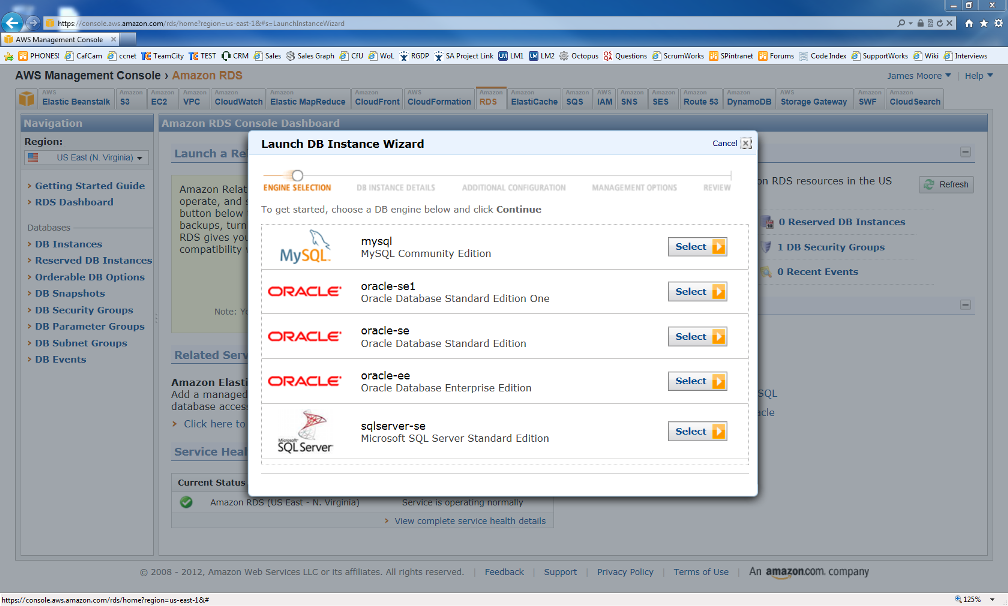
Task: Select the oracle-ee engine
Action: coord(698,381)
